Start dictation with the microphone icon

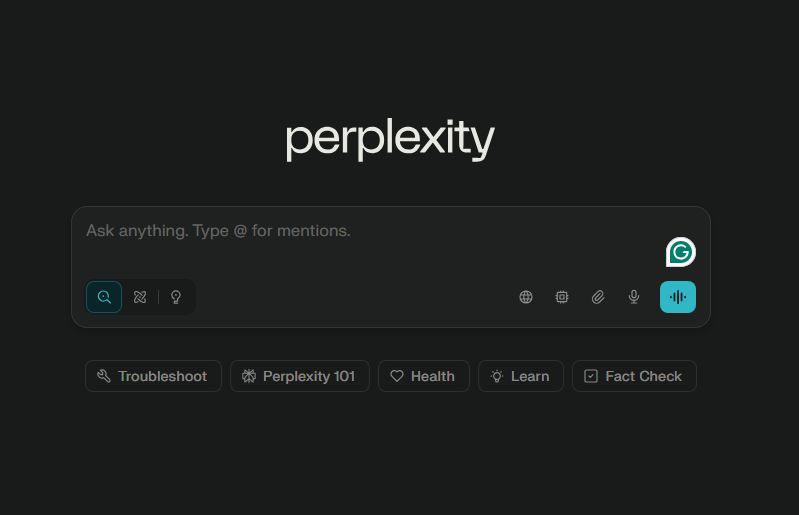[x=634, y=297]
